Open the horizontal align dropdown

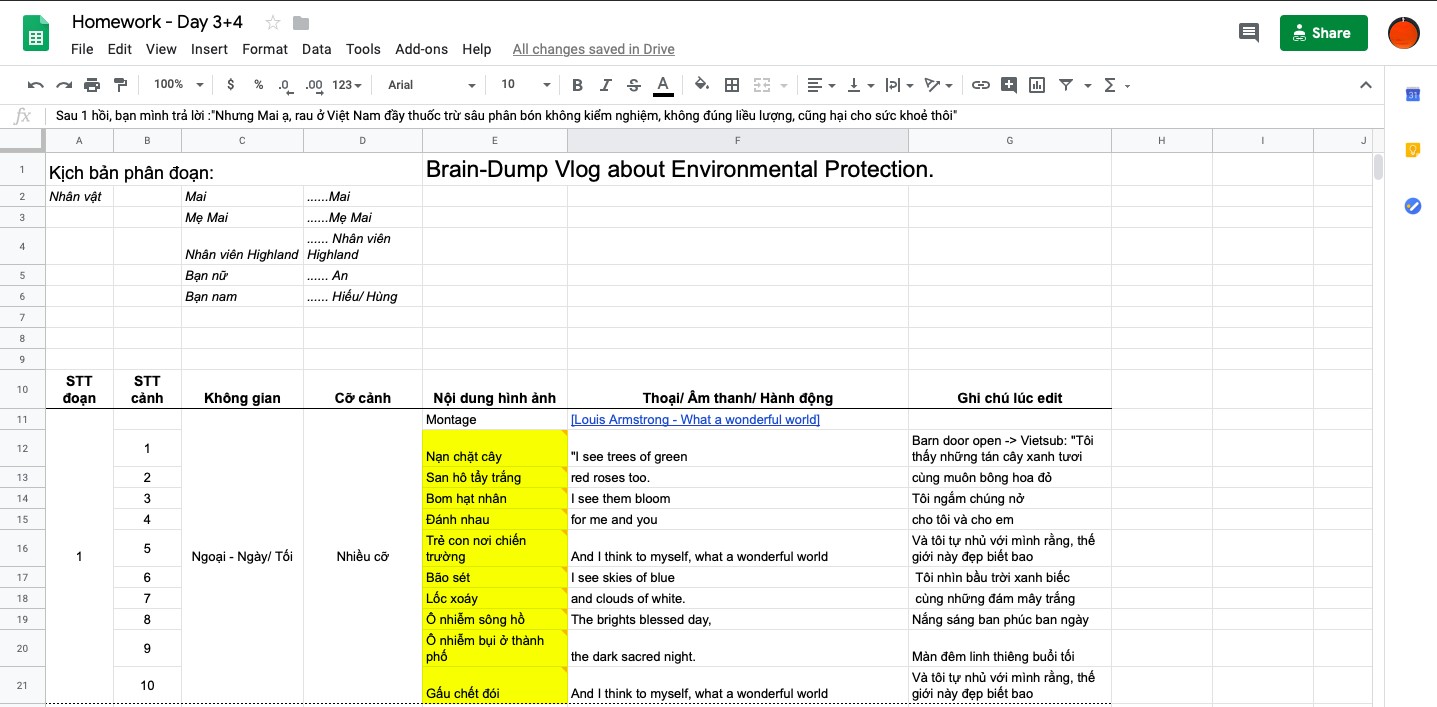click(x=821, y=85)
